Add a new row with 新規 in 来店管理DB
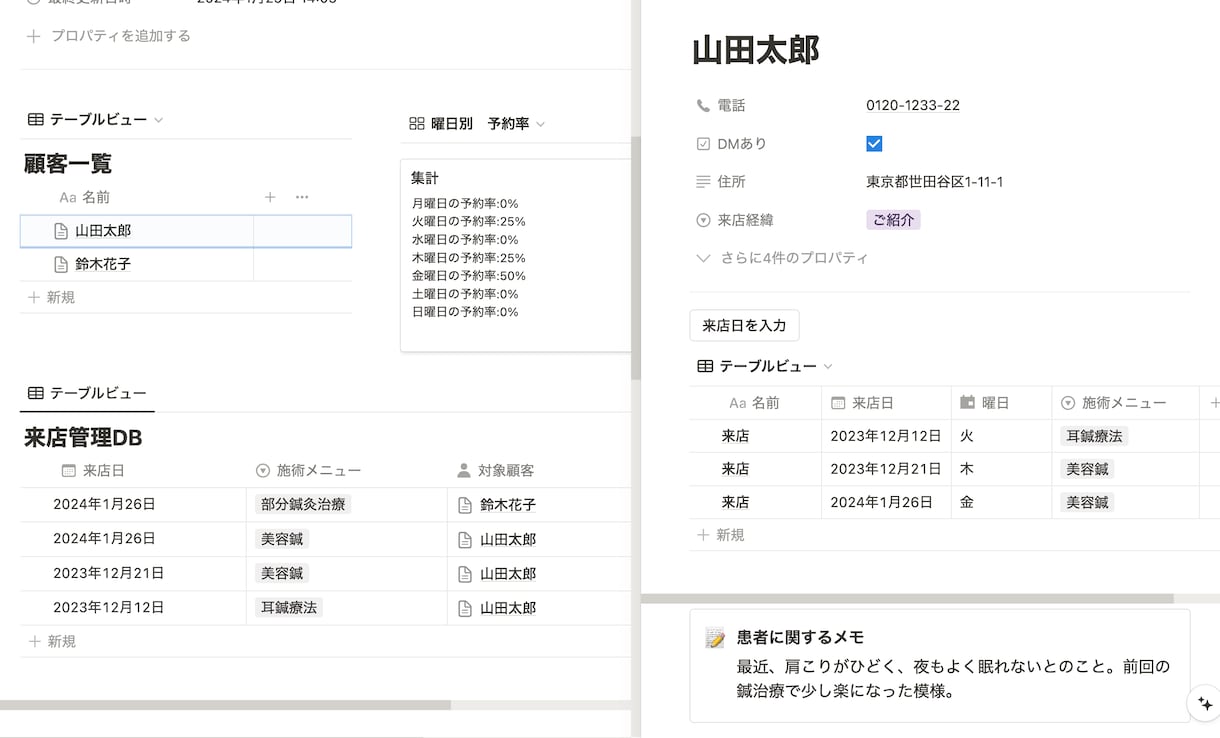1220x738 pixels. click(x=51, y=641)
